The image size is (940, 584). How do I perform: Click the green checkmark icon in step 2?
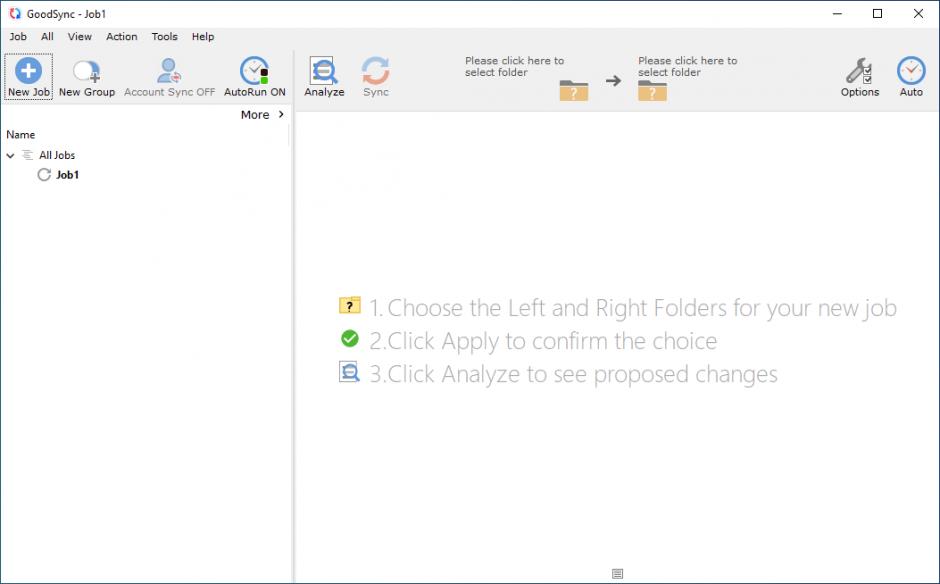(350, 339)
